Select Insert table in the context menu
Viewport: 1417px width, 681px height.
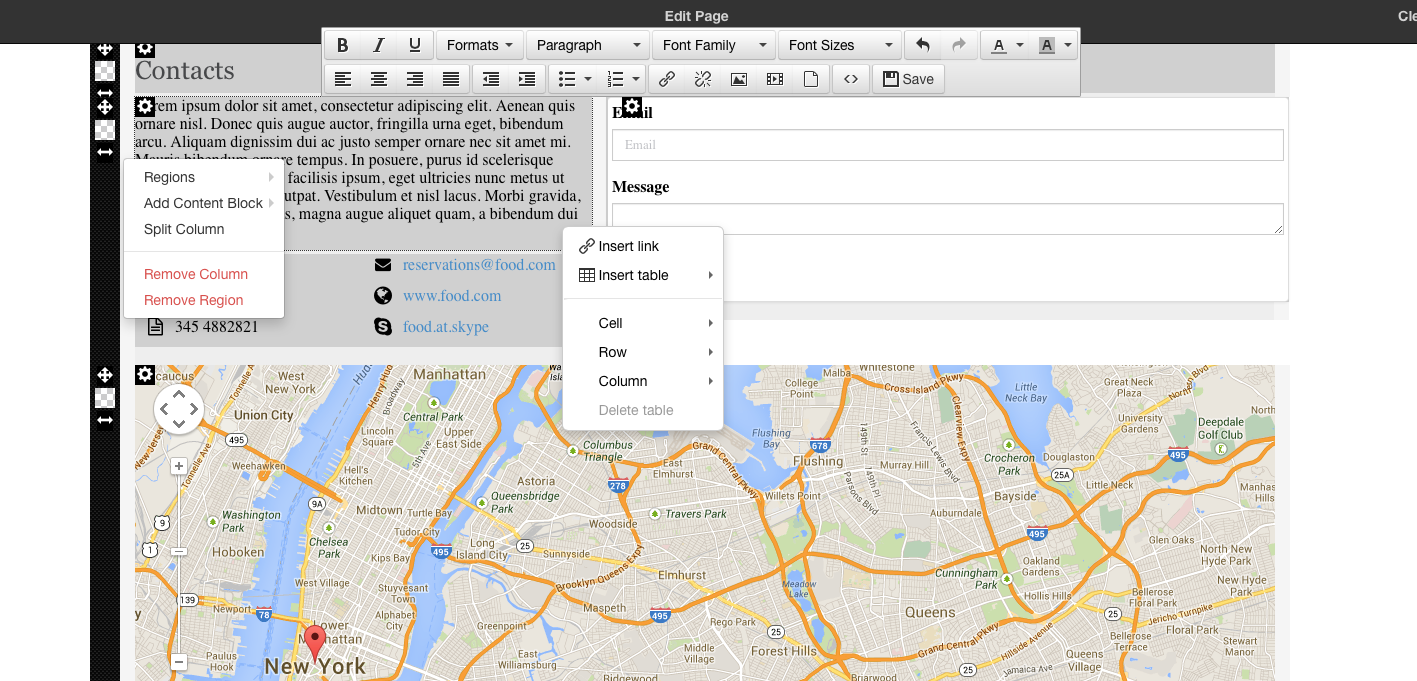point(633,275)
